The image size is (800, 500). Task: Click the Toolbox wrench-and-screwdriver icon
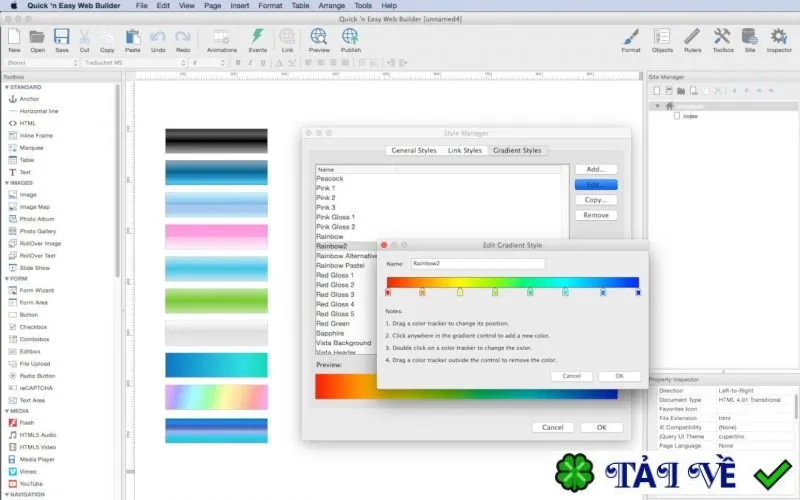click(x=723, y=40)
